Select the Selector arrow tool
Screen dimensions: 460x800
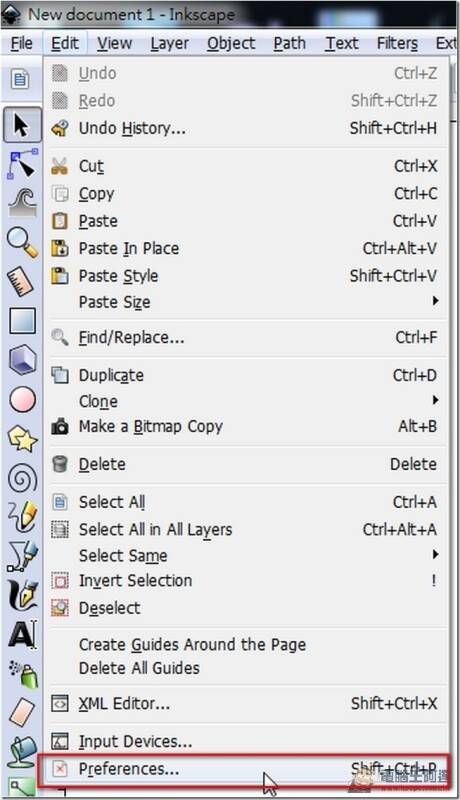(x=21, y=124)
